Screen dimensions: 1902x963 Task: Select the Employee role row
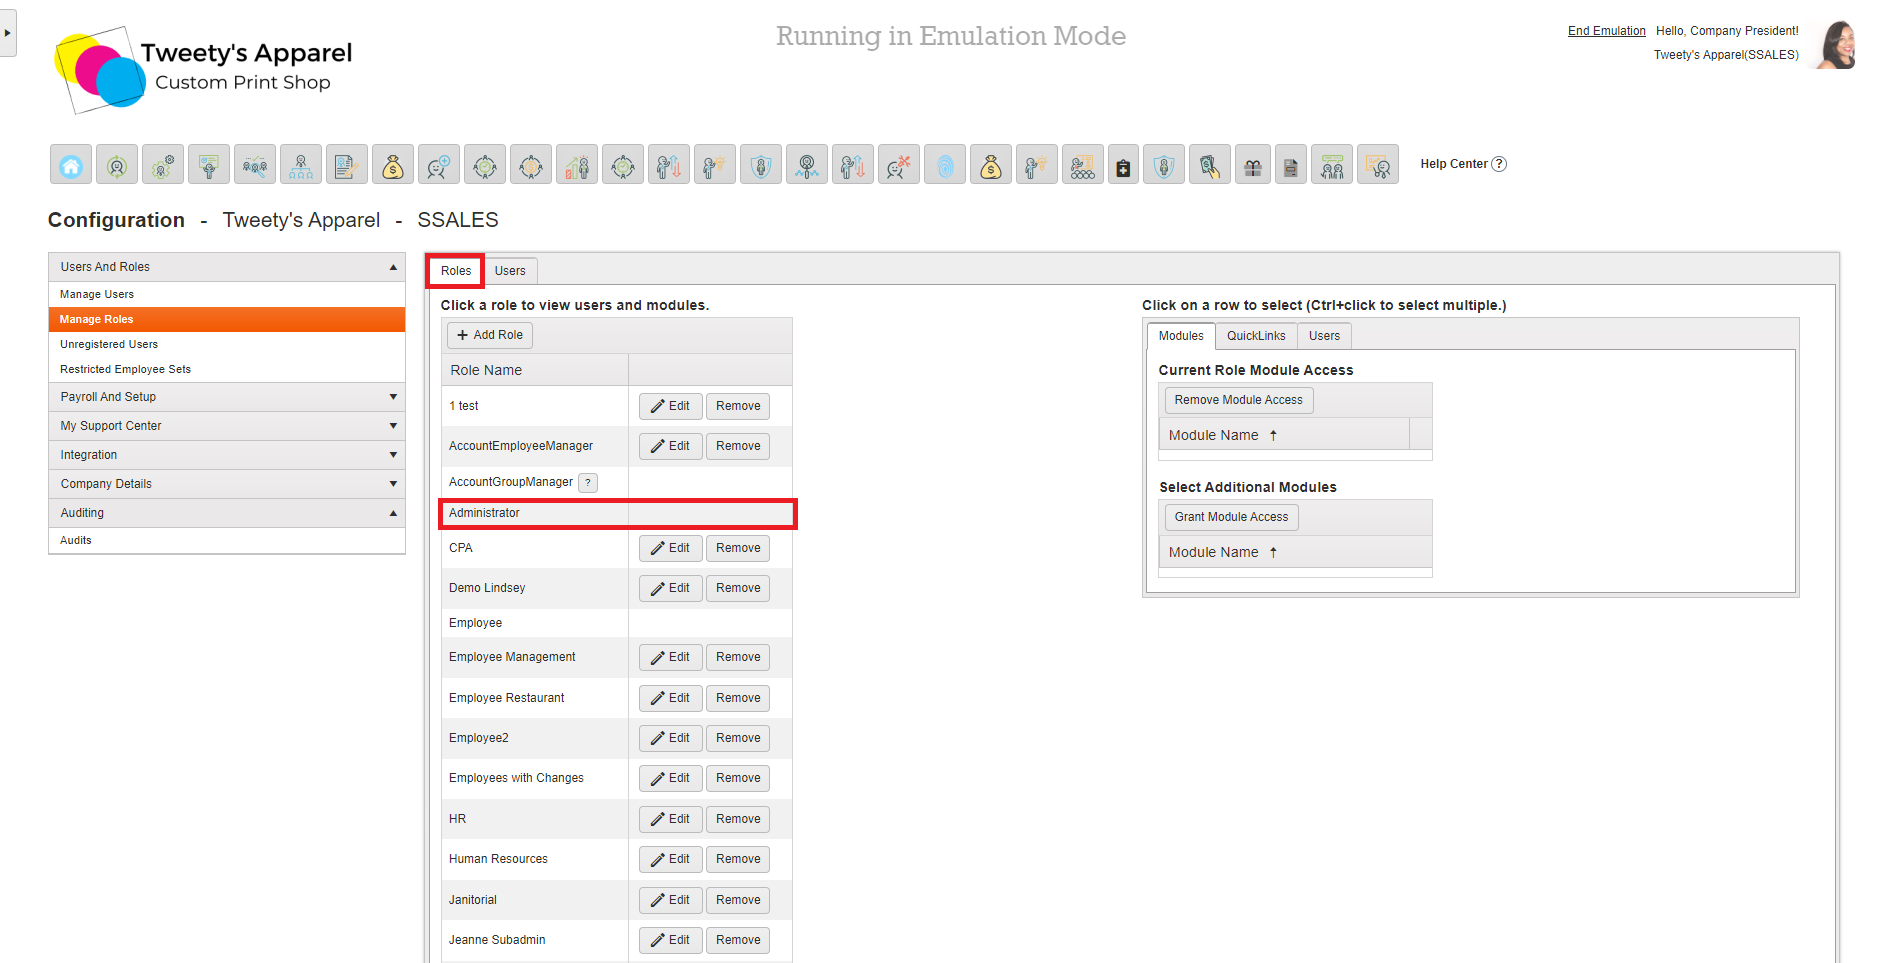click(617, 623)
